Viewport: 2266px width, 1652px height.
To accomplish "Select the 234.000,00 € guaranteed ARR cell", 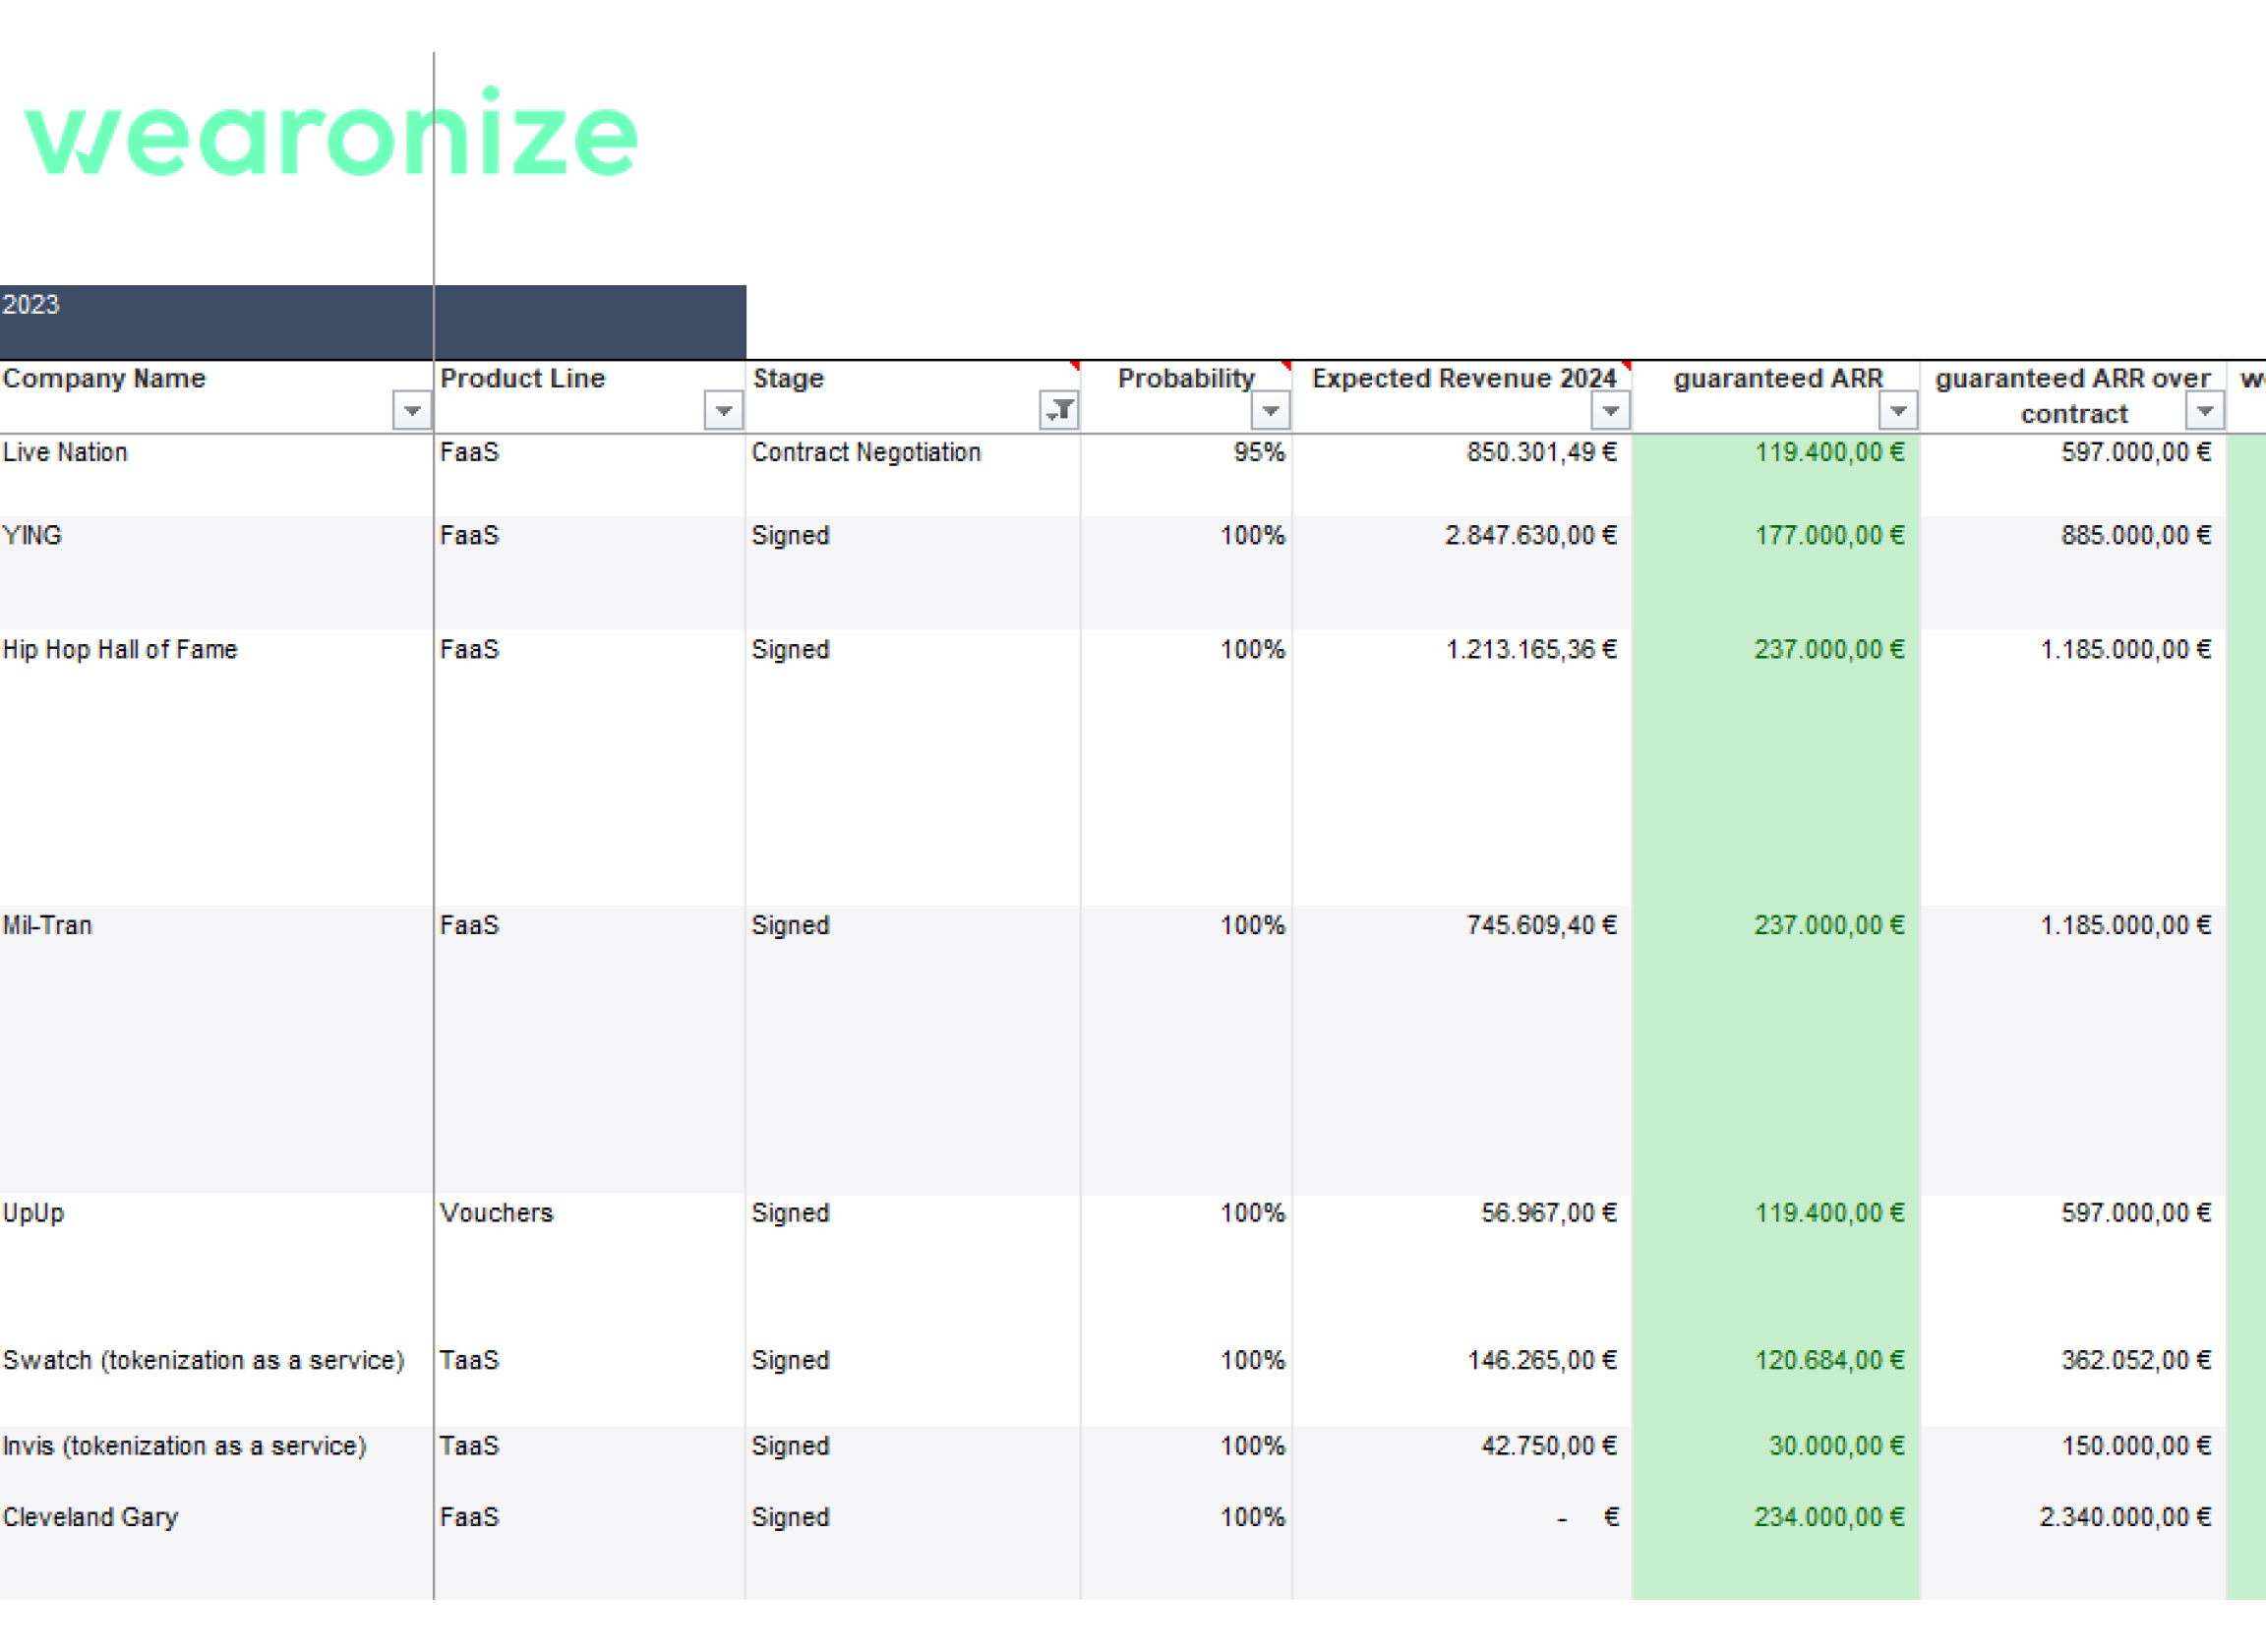I will pos(1776,1549).
